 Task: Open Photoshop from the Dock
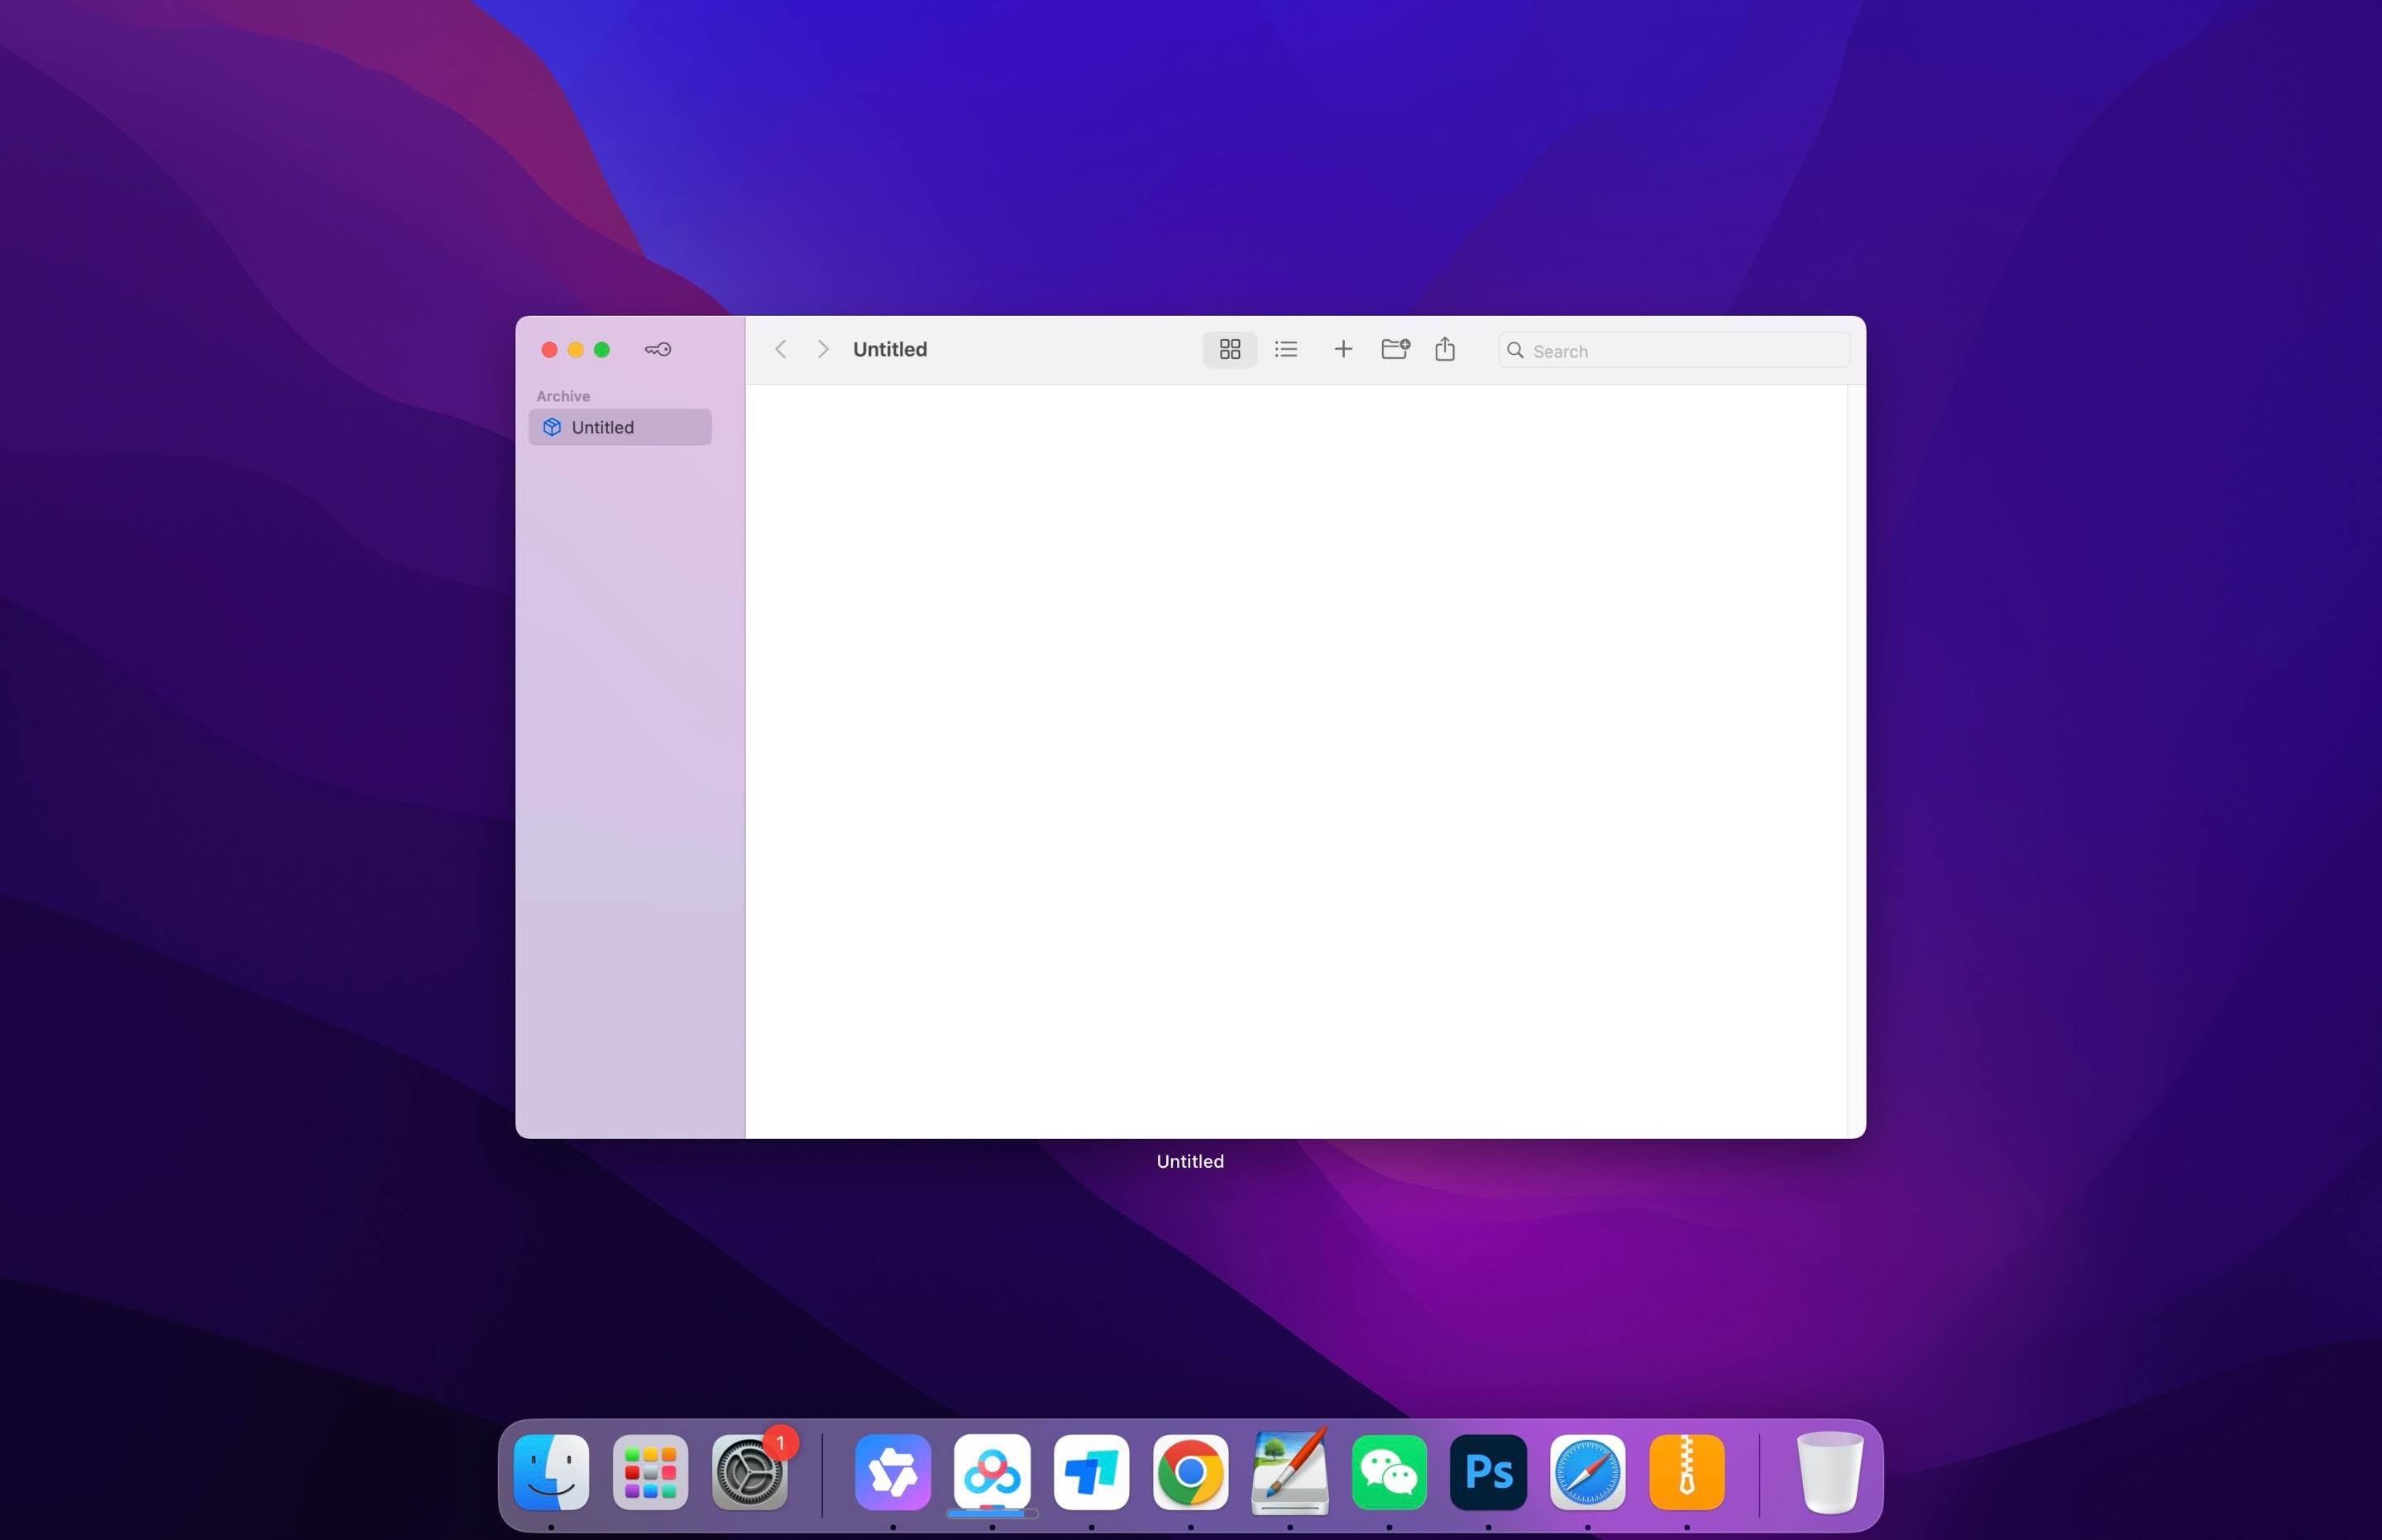1488,1471
